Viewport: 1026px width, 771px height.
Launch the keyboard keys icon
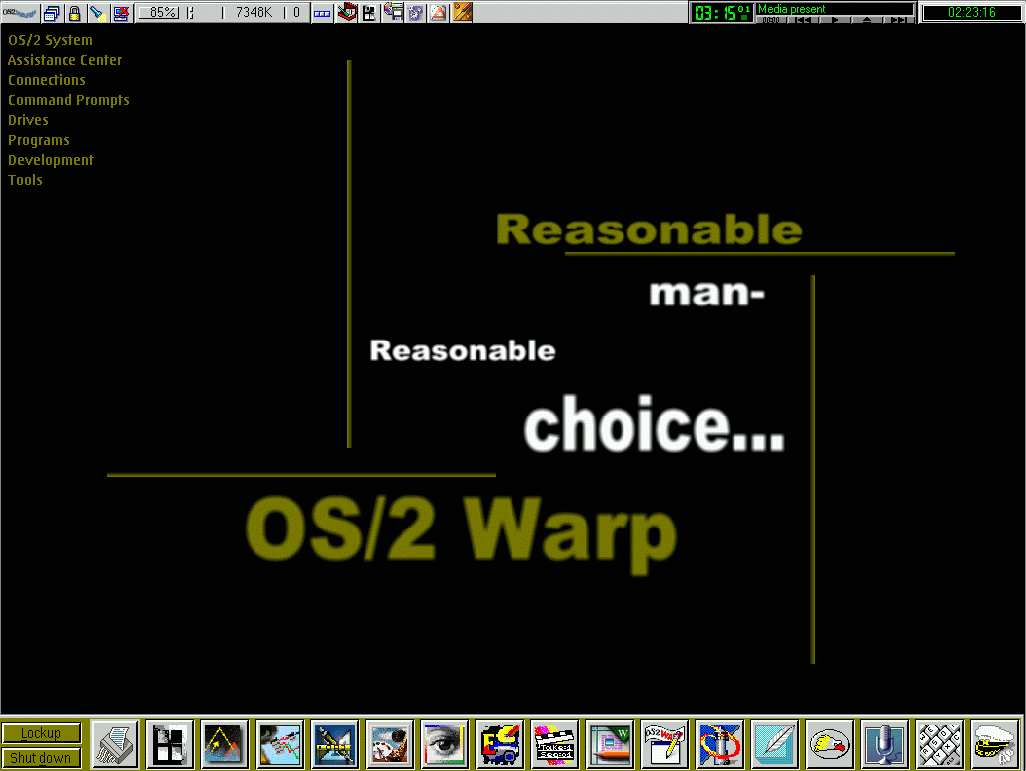pos(940,744)
